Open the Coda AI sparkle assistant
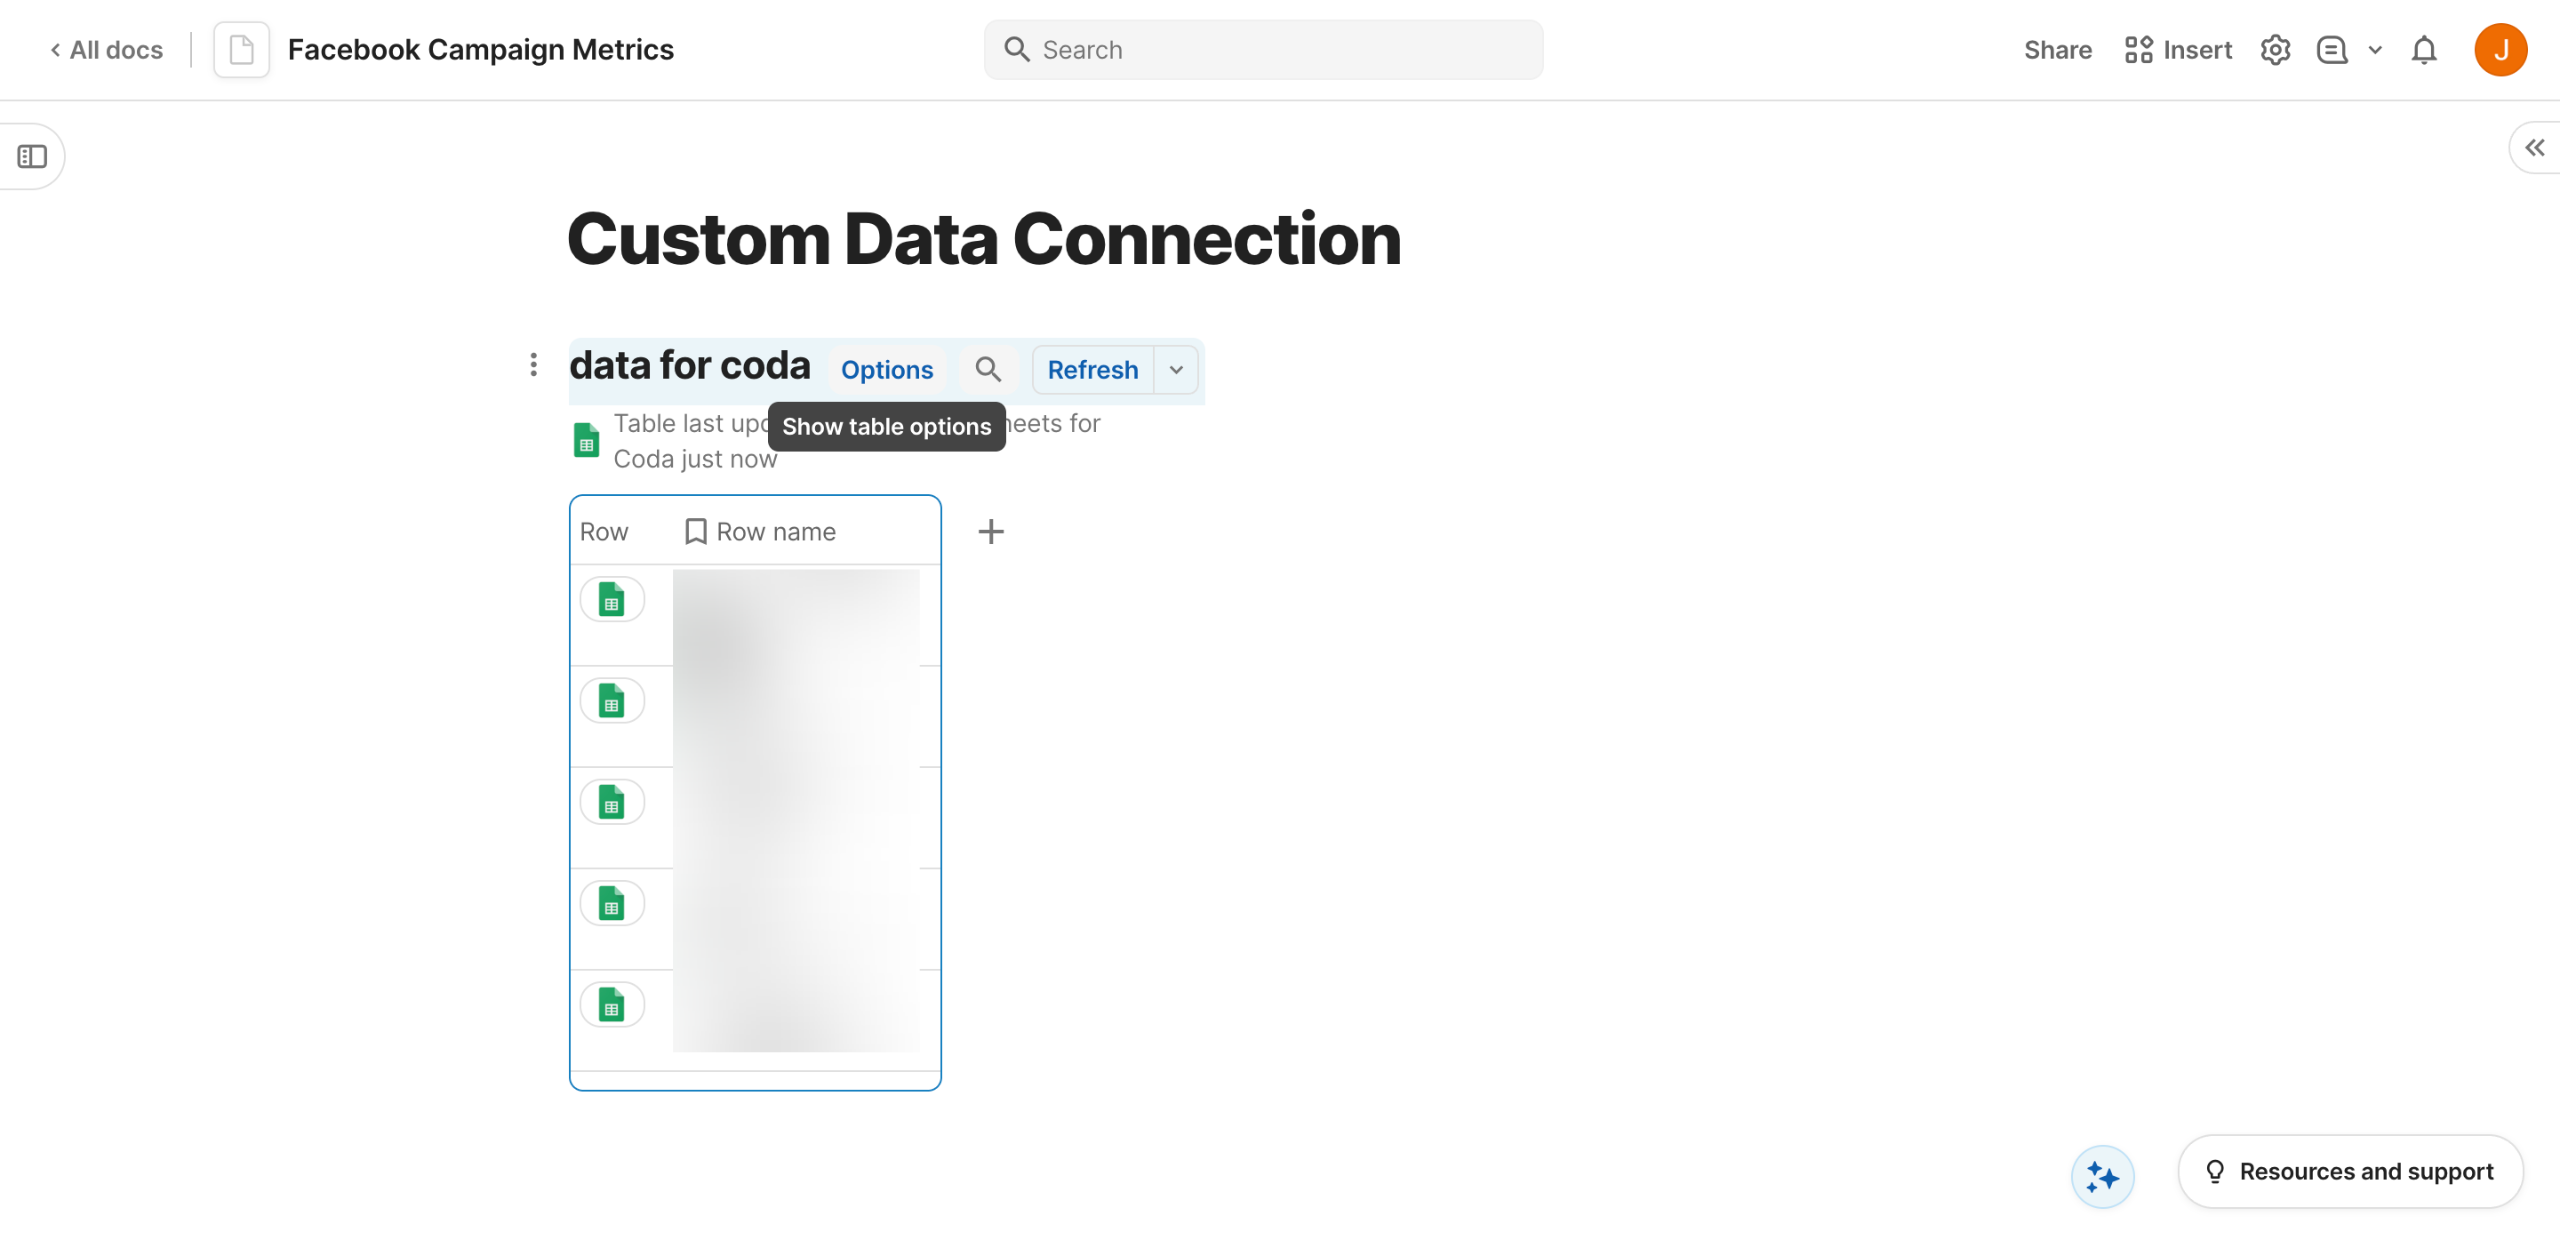Viewport: 2560px width, 1248px height. point(2102,1177)
